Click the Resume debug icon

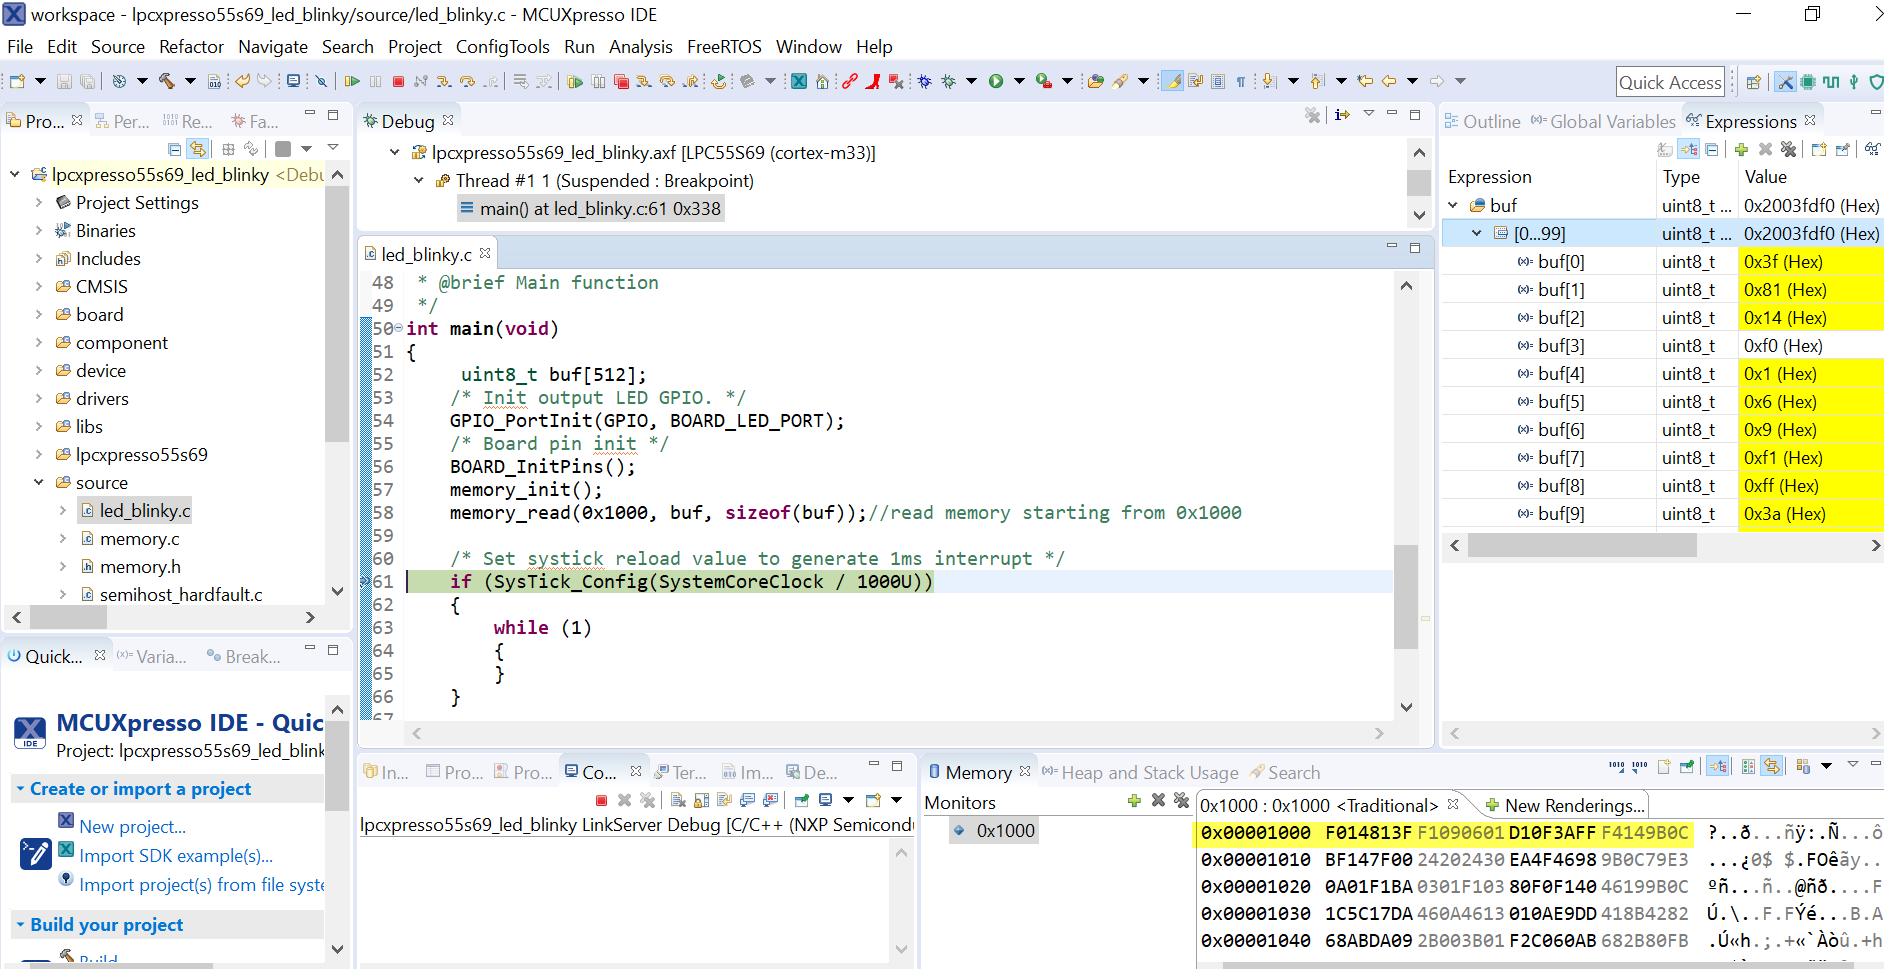click(352, 81)
